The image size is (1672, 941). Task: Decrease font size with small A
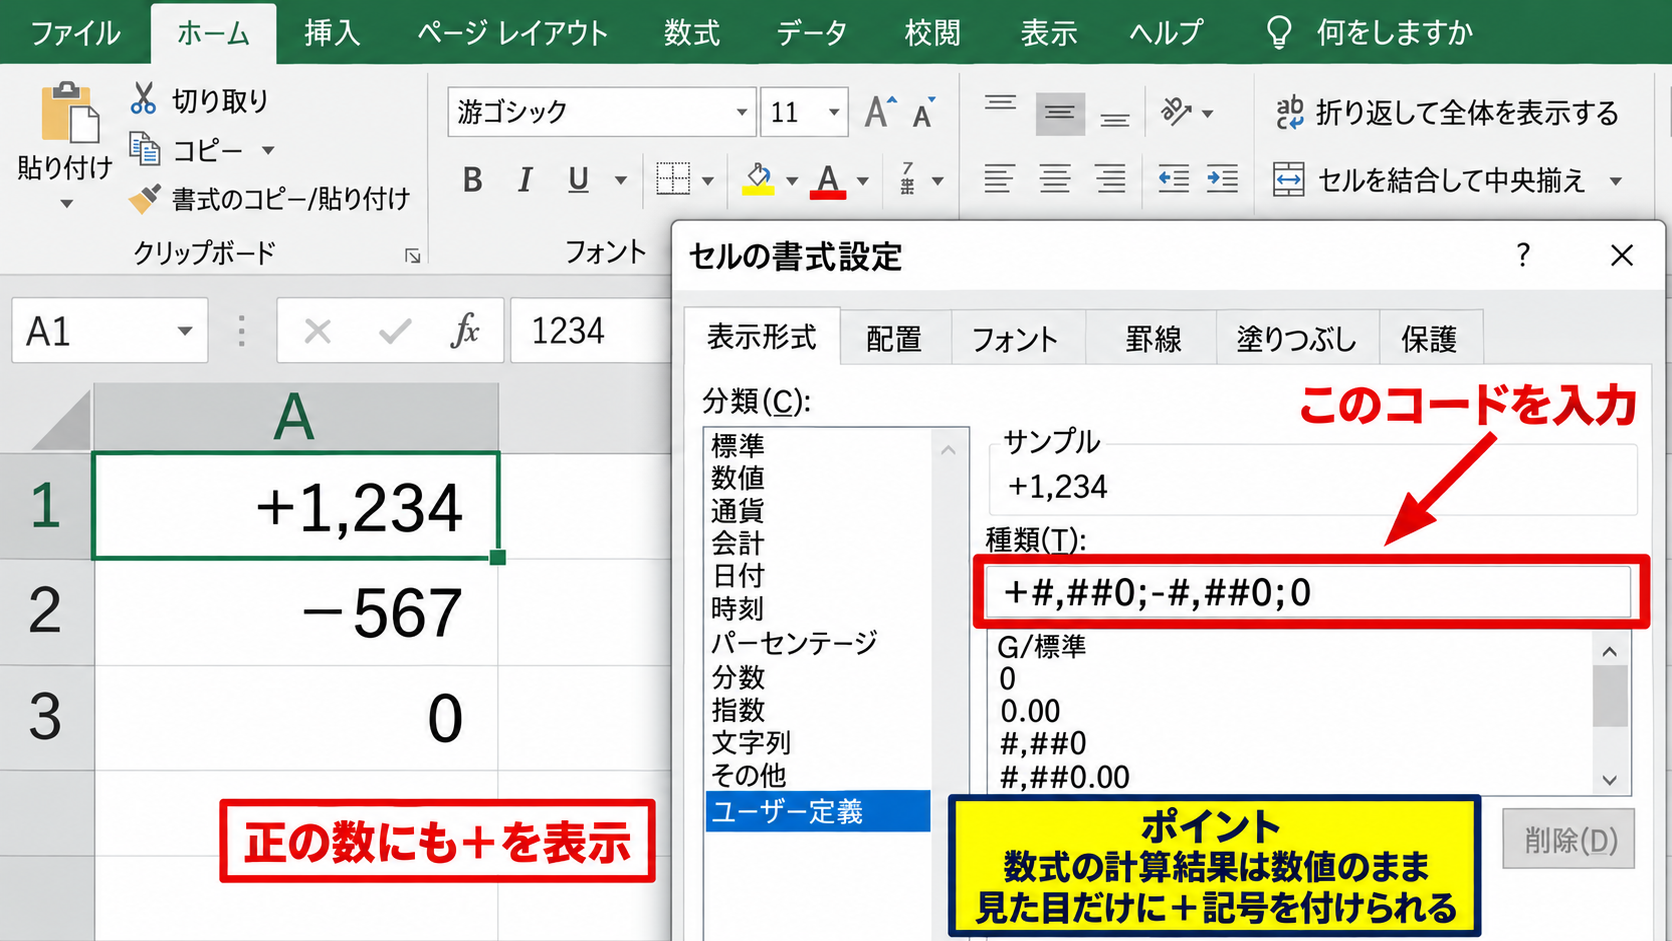tap(924, 113)
